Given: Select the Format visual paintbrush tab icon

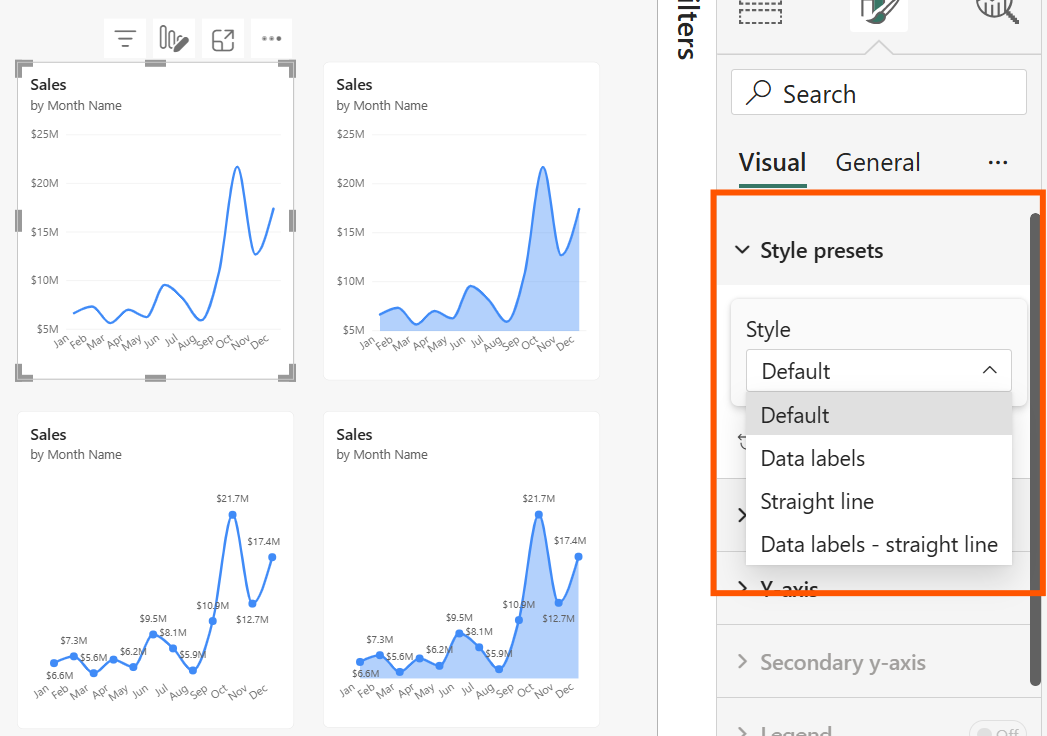Looking at the screenshot, I should (x=879, y=12).
